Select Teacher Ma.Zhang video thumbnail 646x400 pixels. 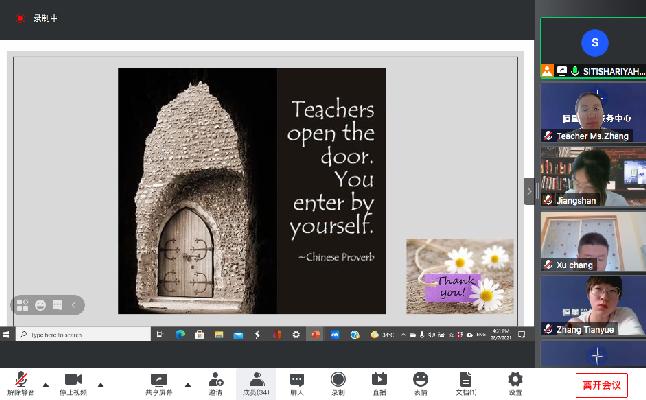pos(593,112)
